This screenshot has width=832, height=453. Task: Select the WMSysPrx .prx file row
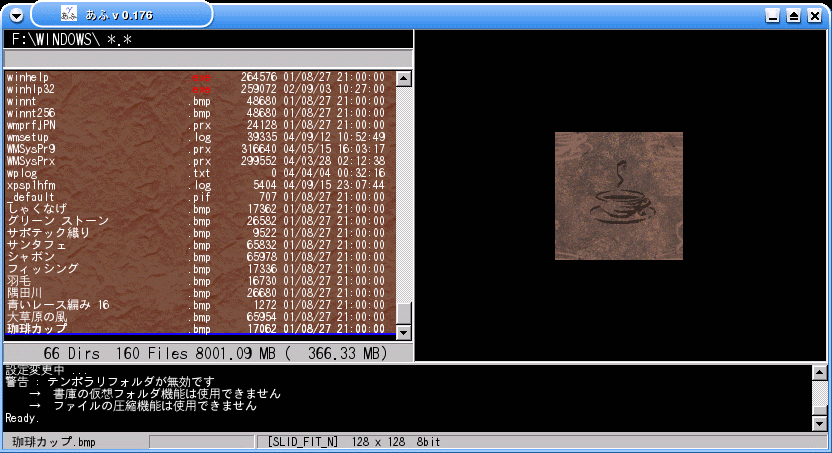[x=200, y=161]
